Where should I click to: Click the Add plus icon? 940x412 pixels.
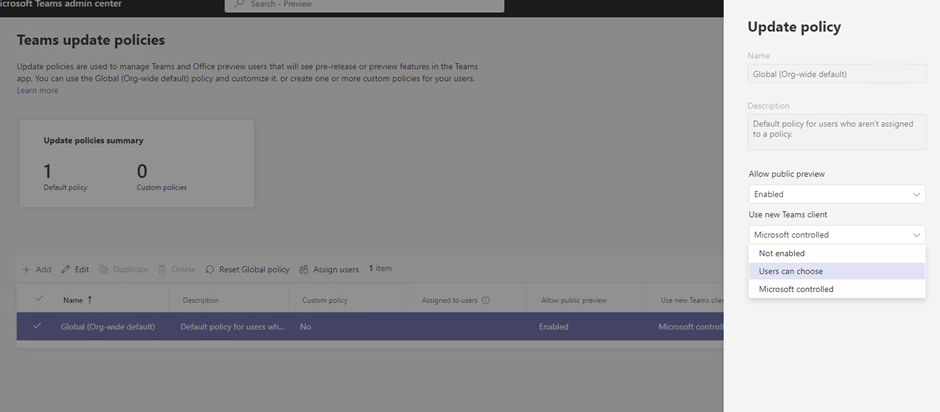pos(26,270)
